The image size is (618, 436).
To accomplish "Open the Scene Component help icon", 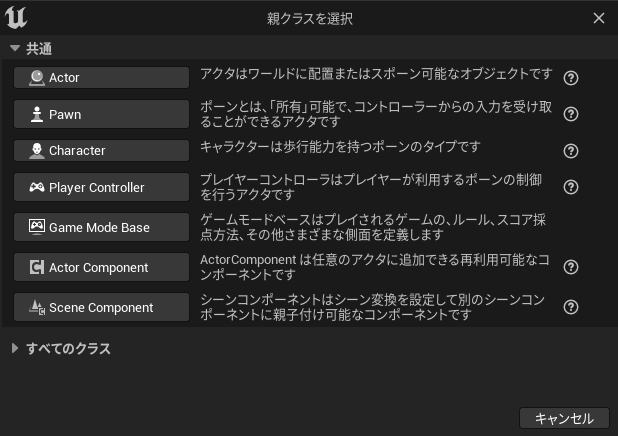I will pos(571,307).
